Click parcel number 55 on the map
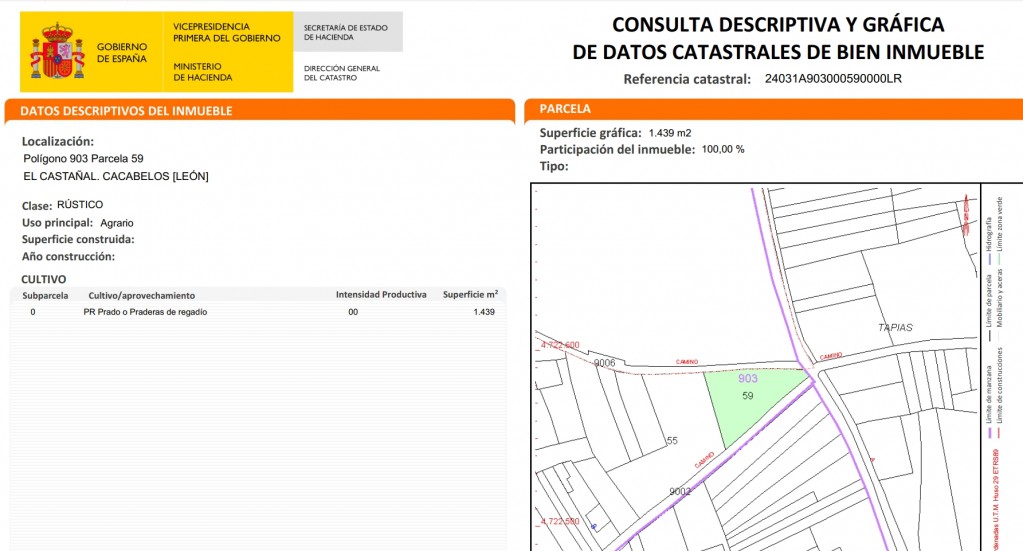This screenshot has height=551, width=1023. pos(672,440)
